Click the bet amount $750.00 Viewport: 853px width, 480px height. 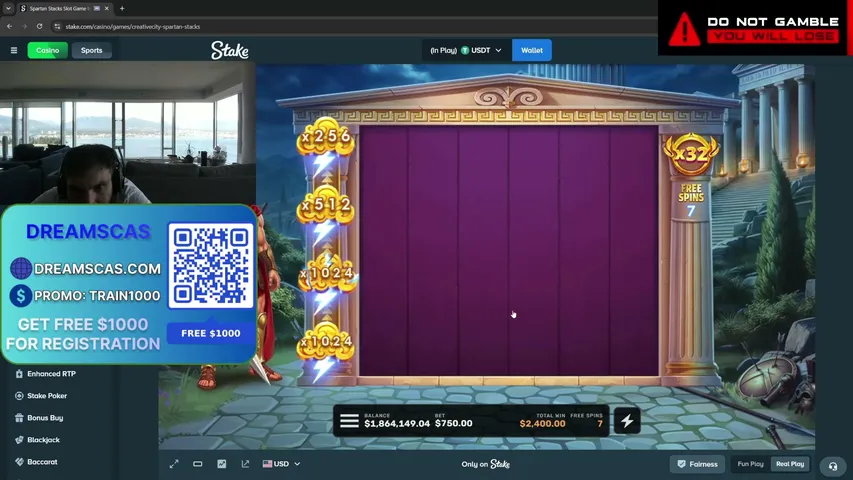(454, 423)
